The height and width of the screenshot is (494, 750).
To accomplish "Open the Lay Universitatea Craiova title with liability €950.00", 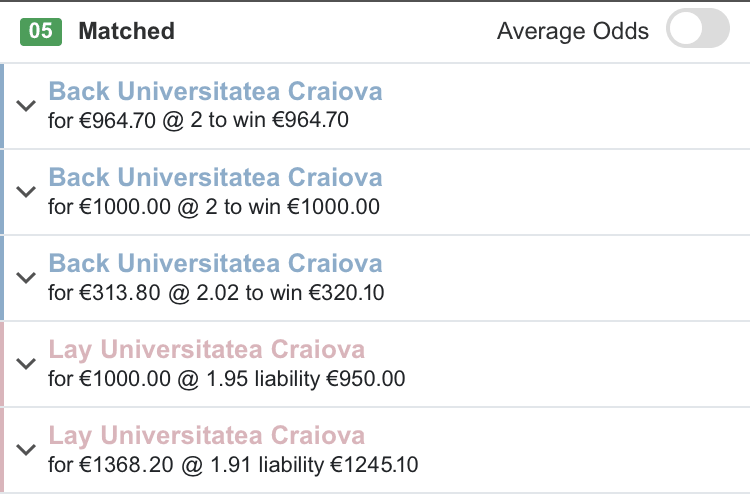I will click(206, 350).
